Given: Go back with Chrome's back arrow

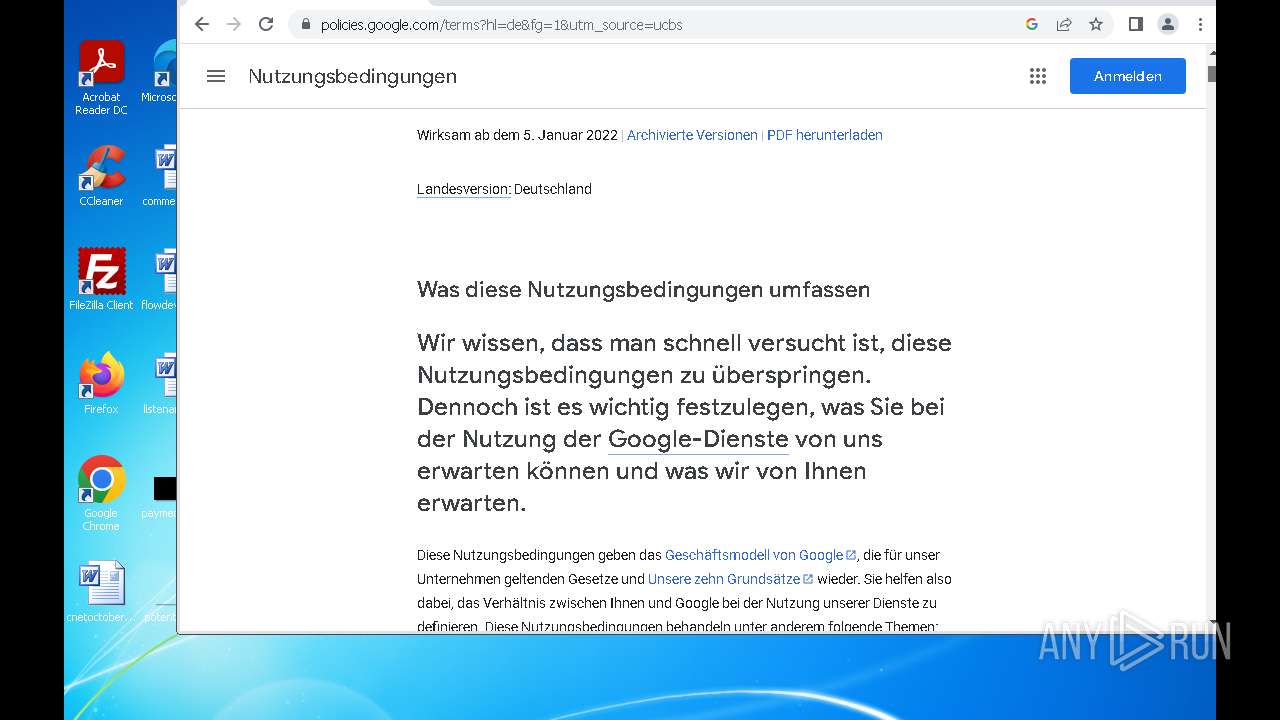Looking at the screenshot, I should tap(202, 24).
